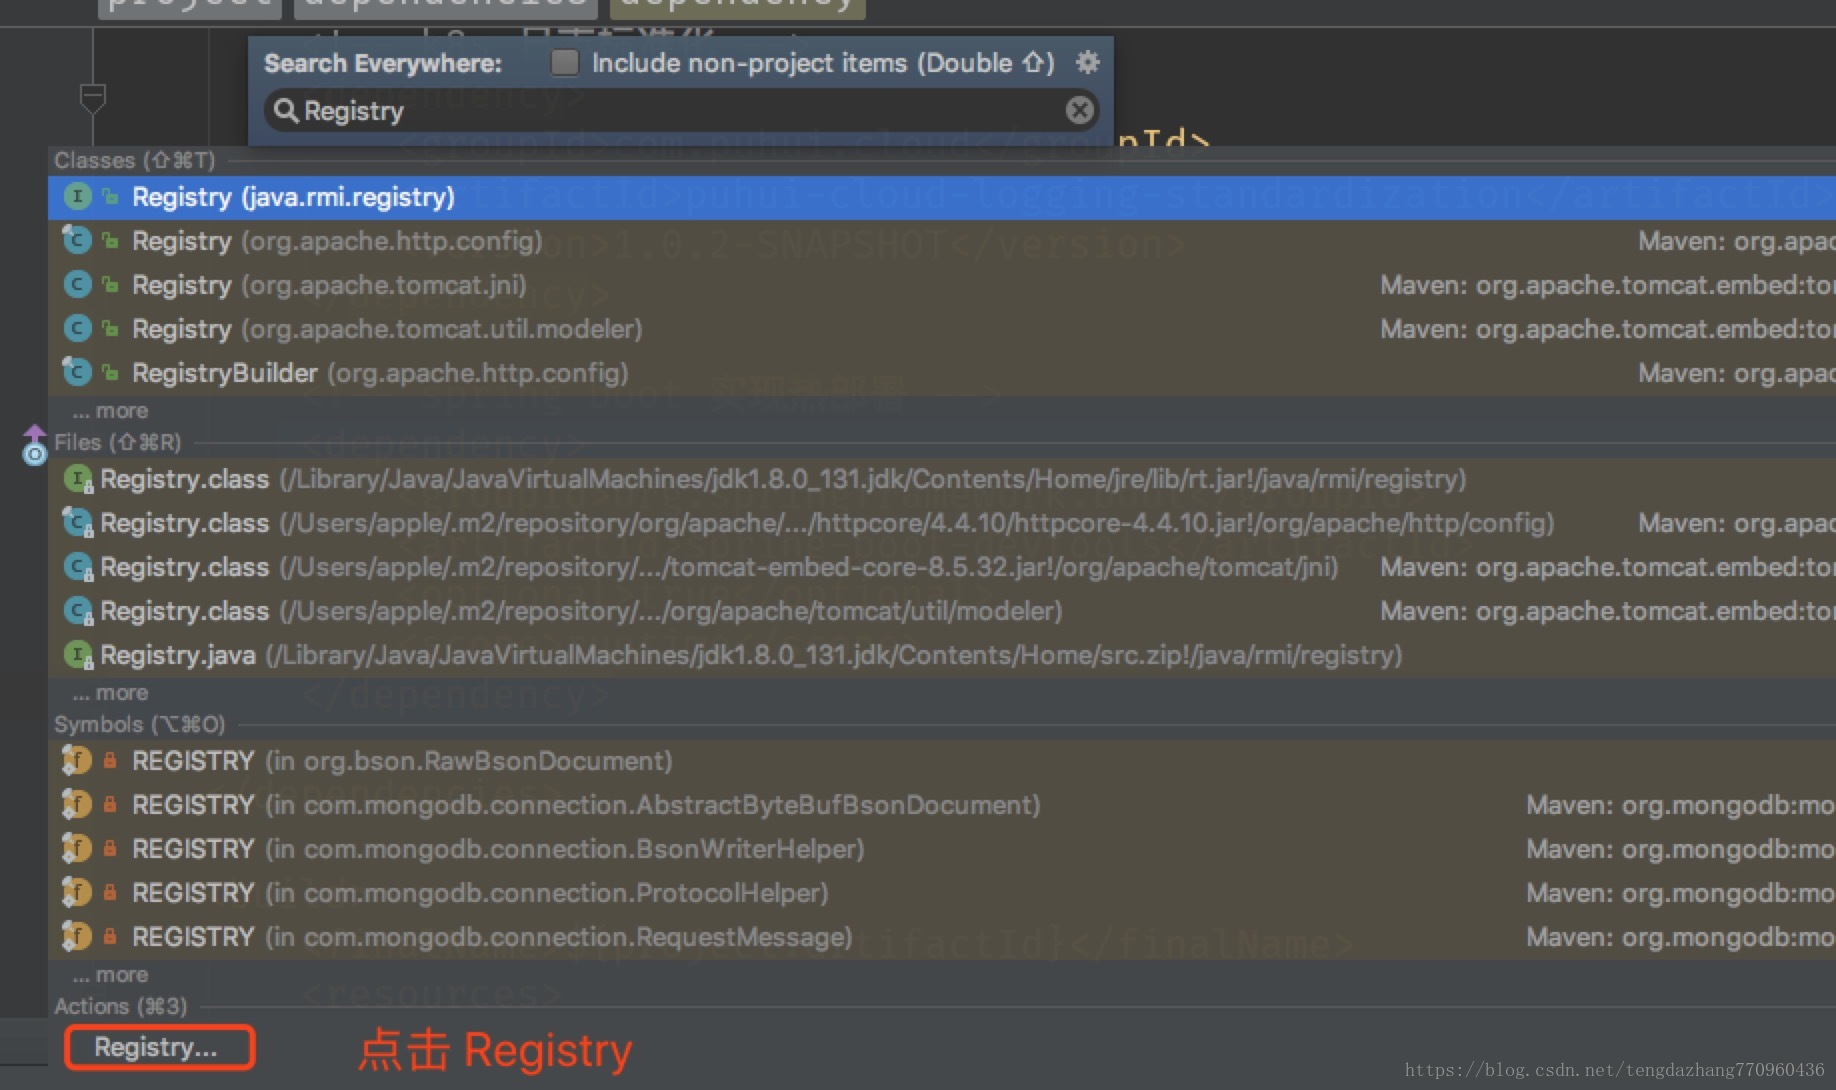The height and width of the screenshot is (1090, 1836).
Task: Toggle the code folding marker in gutter
Action: (x=92, y=99)
